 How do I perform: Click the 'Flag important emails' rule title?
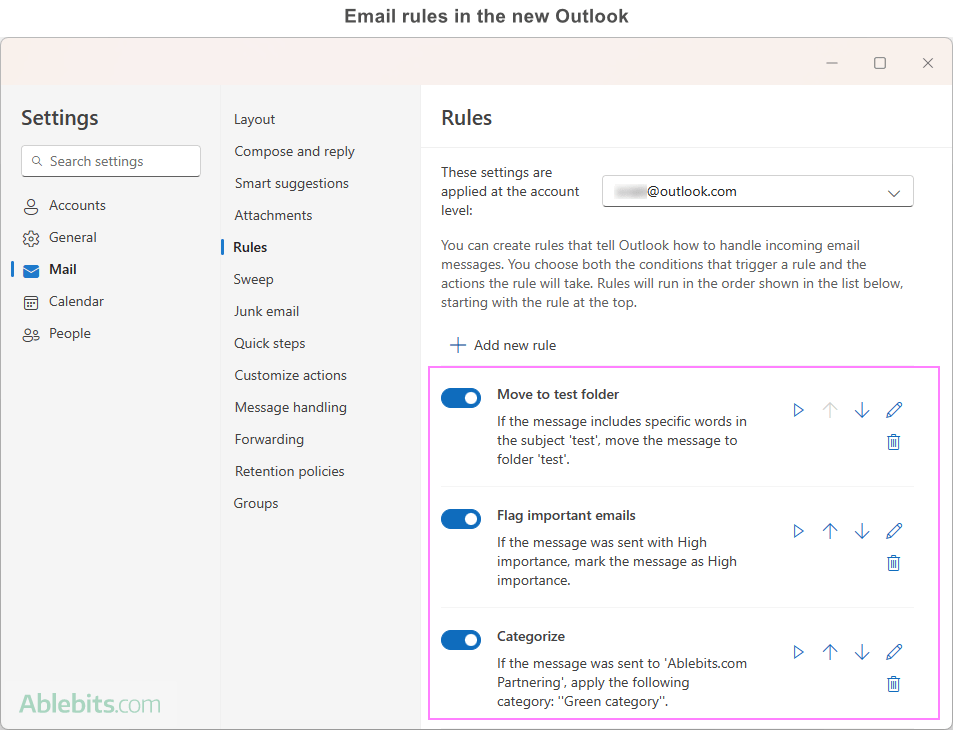(566, 515)
